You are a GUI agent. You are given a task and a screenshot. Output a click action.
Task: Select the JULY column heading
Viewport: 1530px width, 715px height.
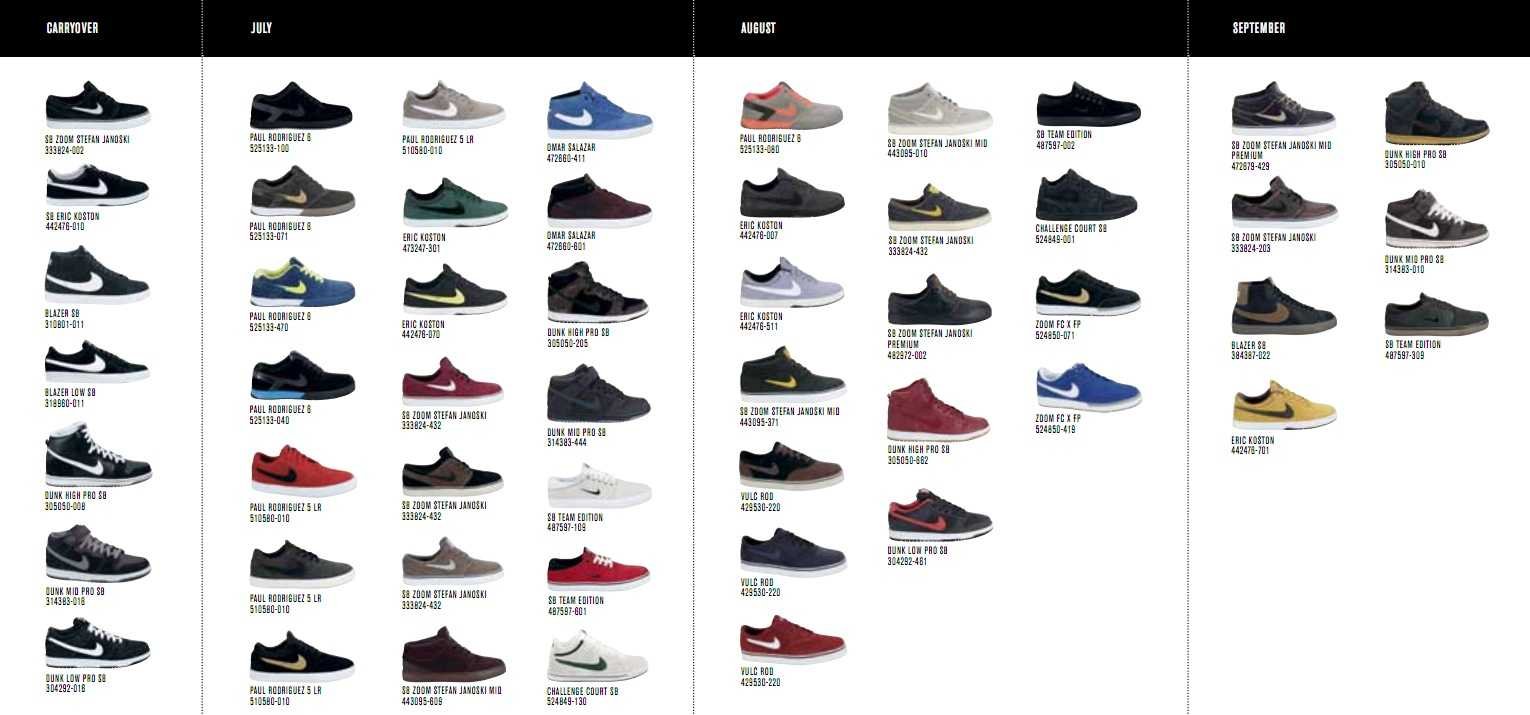tap(261, 28)
